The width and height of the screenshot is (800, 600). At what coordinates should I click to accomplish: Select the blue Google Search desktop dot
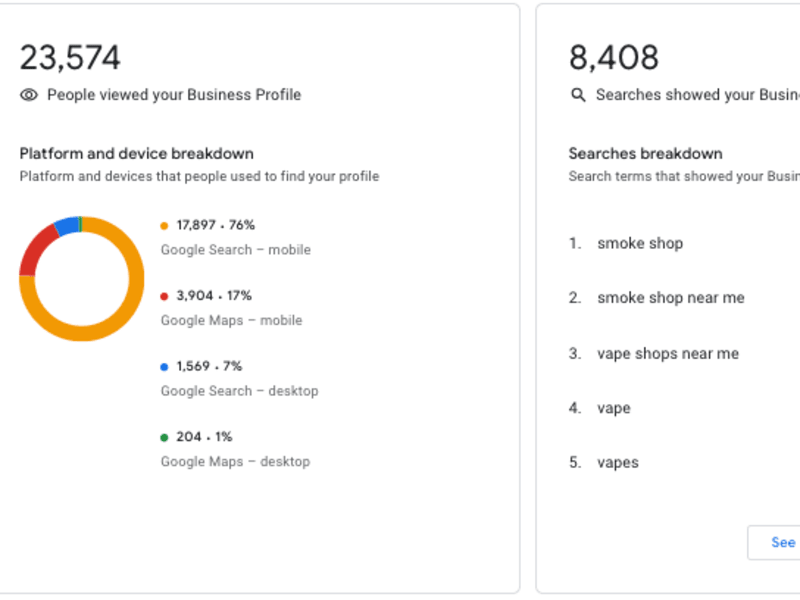coord(164,367)
